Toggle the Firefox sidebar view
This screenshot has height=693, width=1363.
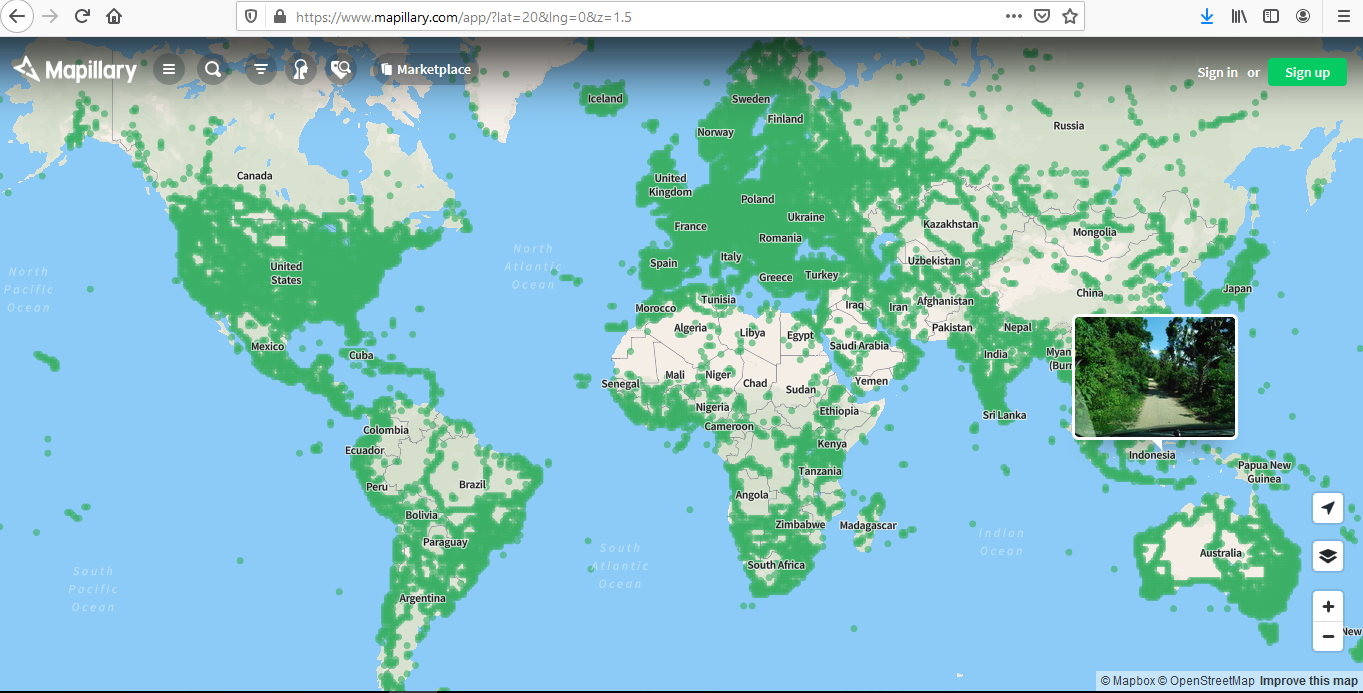1271,16
